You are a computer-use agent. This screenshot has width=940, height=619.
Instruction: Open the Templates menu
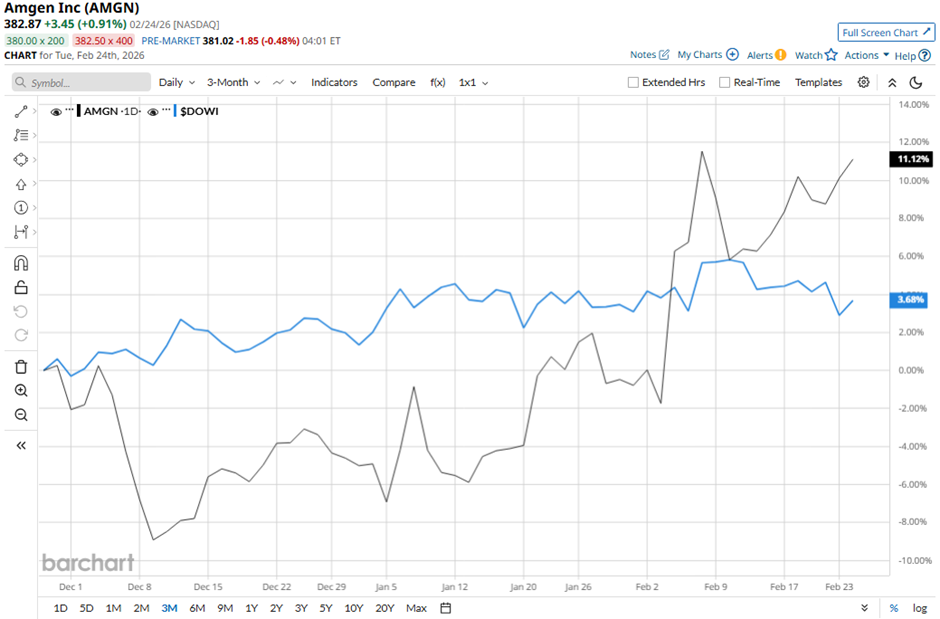point(818,83)
